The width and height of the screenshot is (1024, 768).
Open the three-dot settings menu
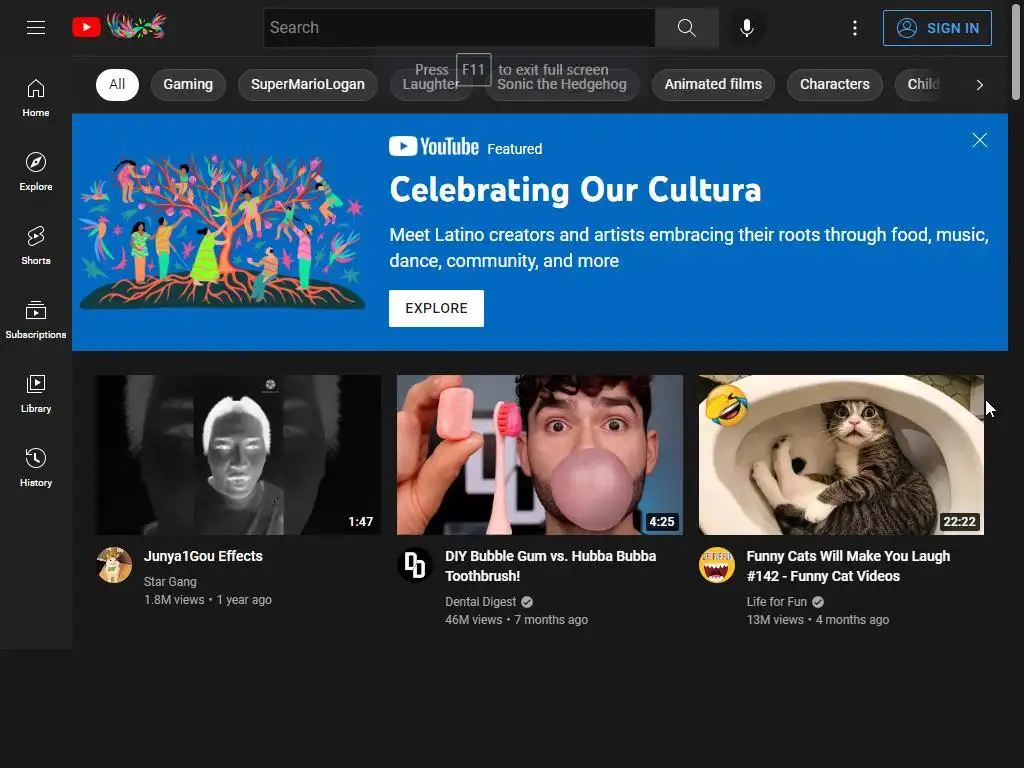click(x=854, y=27)
